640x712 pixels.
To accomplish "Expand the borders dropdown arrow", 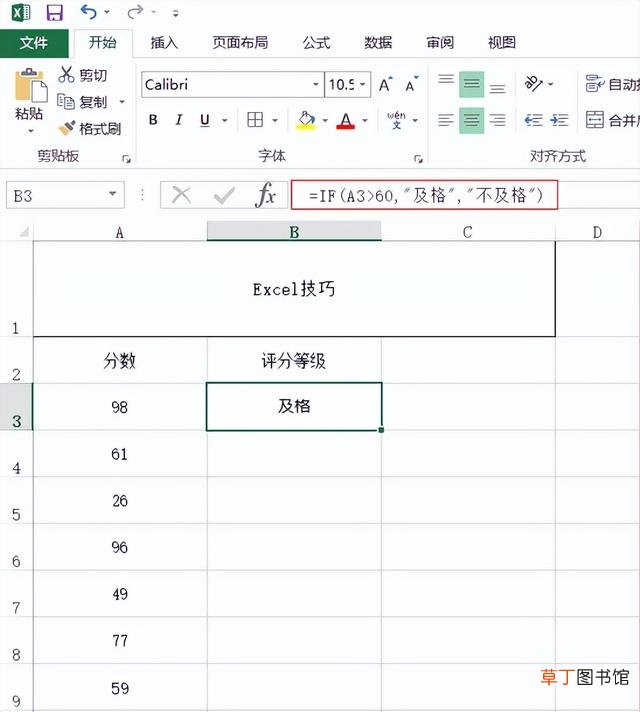I will 275,120.
